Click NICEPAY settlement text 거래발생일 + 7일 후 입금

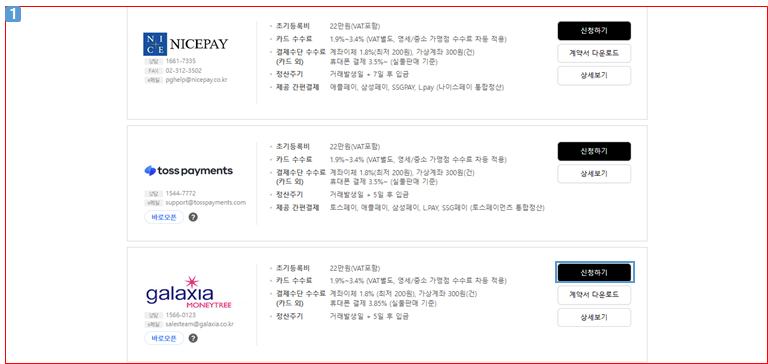click(369, 74)
